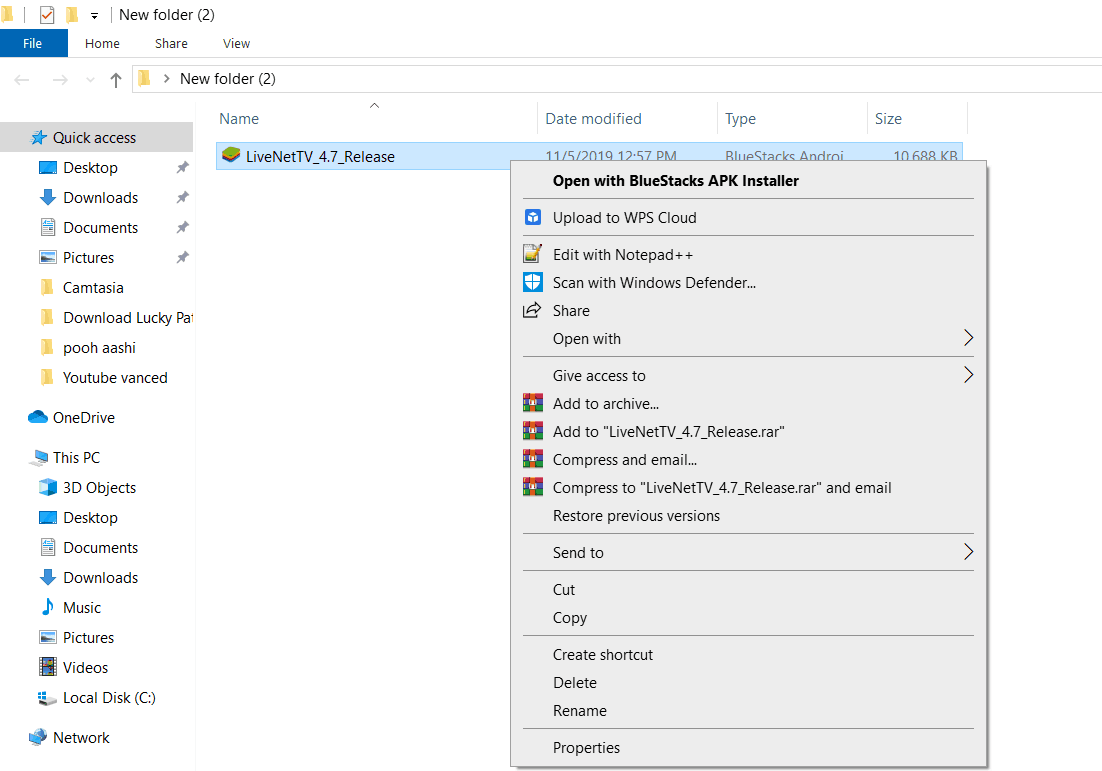Click the LiveNetTV APK file icon
This screenshot has width=1102, height=771.
click(231, 155)
